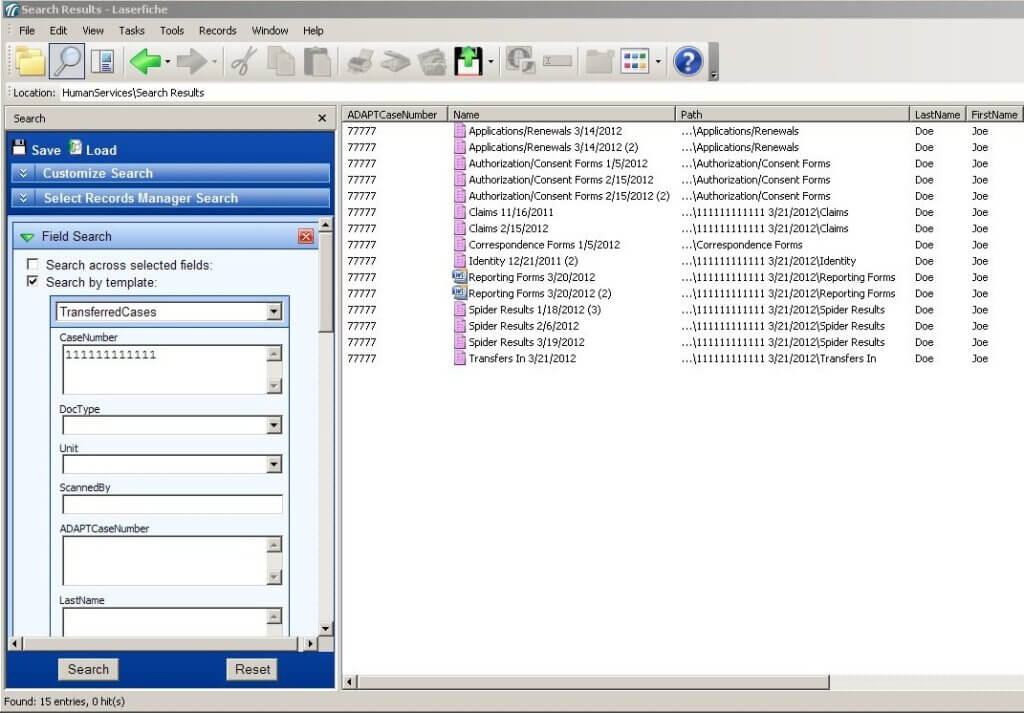Uncheck Search by template checkbox
This screenshot has width=1024, height=713.
pos(32,281)
